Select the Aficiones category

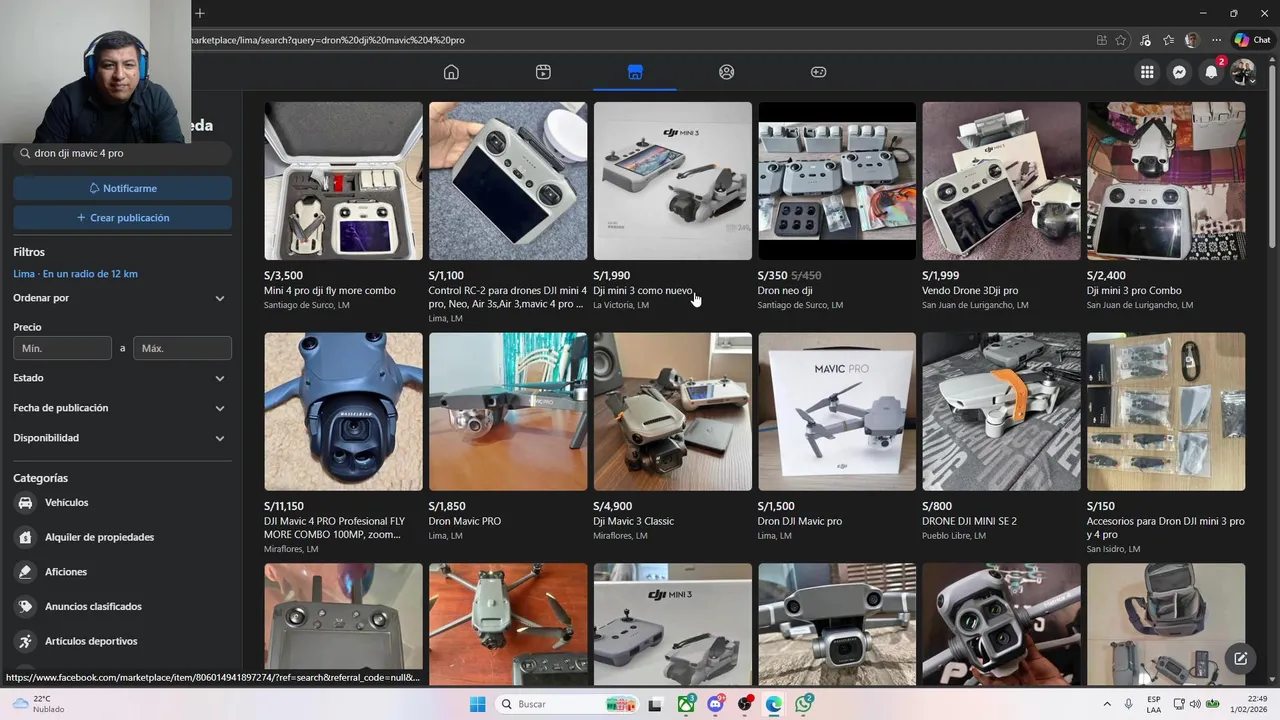(122, 572)
